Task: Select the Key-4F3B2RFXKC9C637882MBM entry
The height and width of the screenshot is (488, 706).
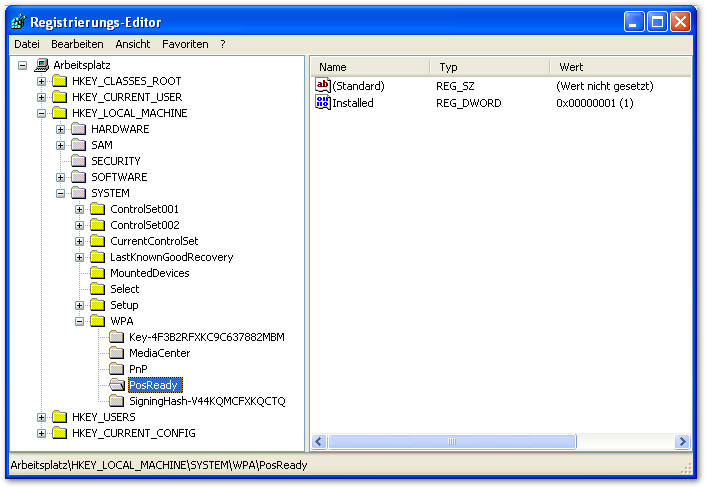Action: [x=207, y=337]
